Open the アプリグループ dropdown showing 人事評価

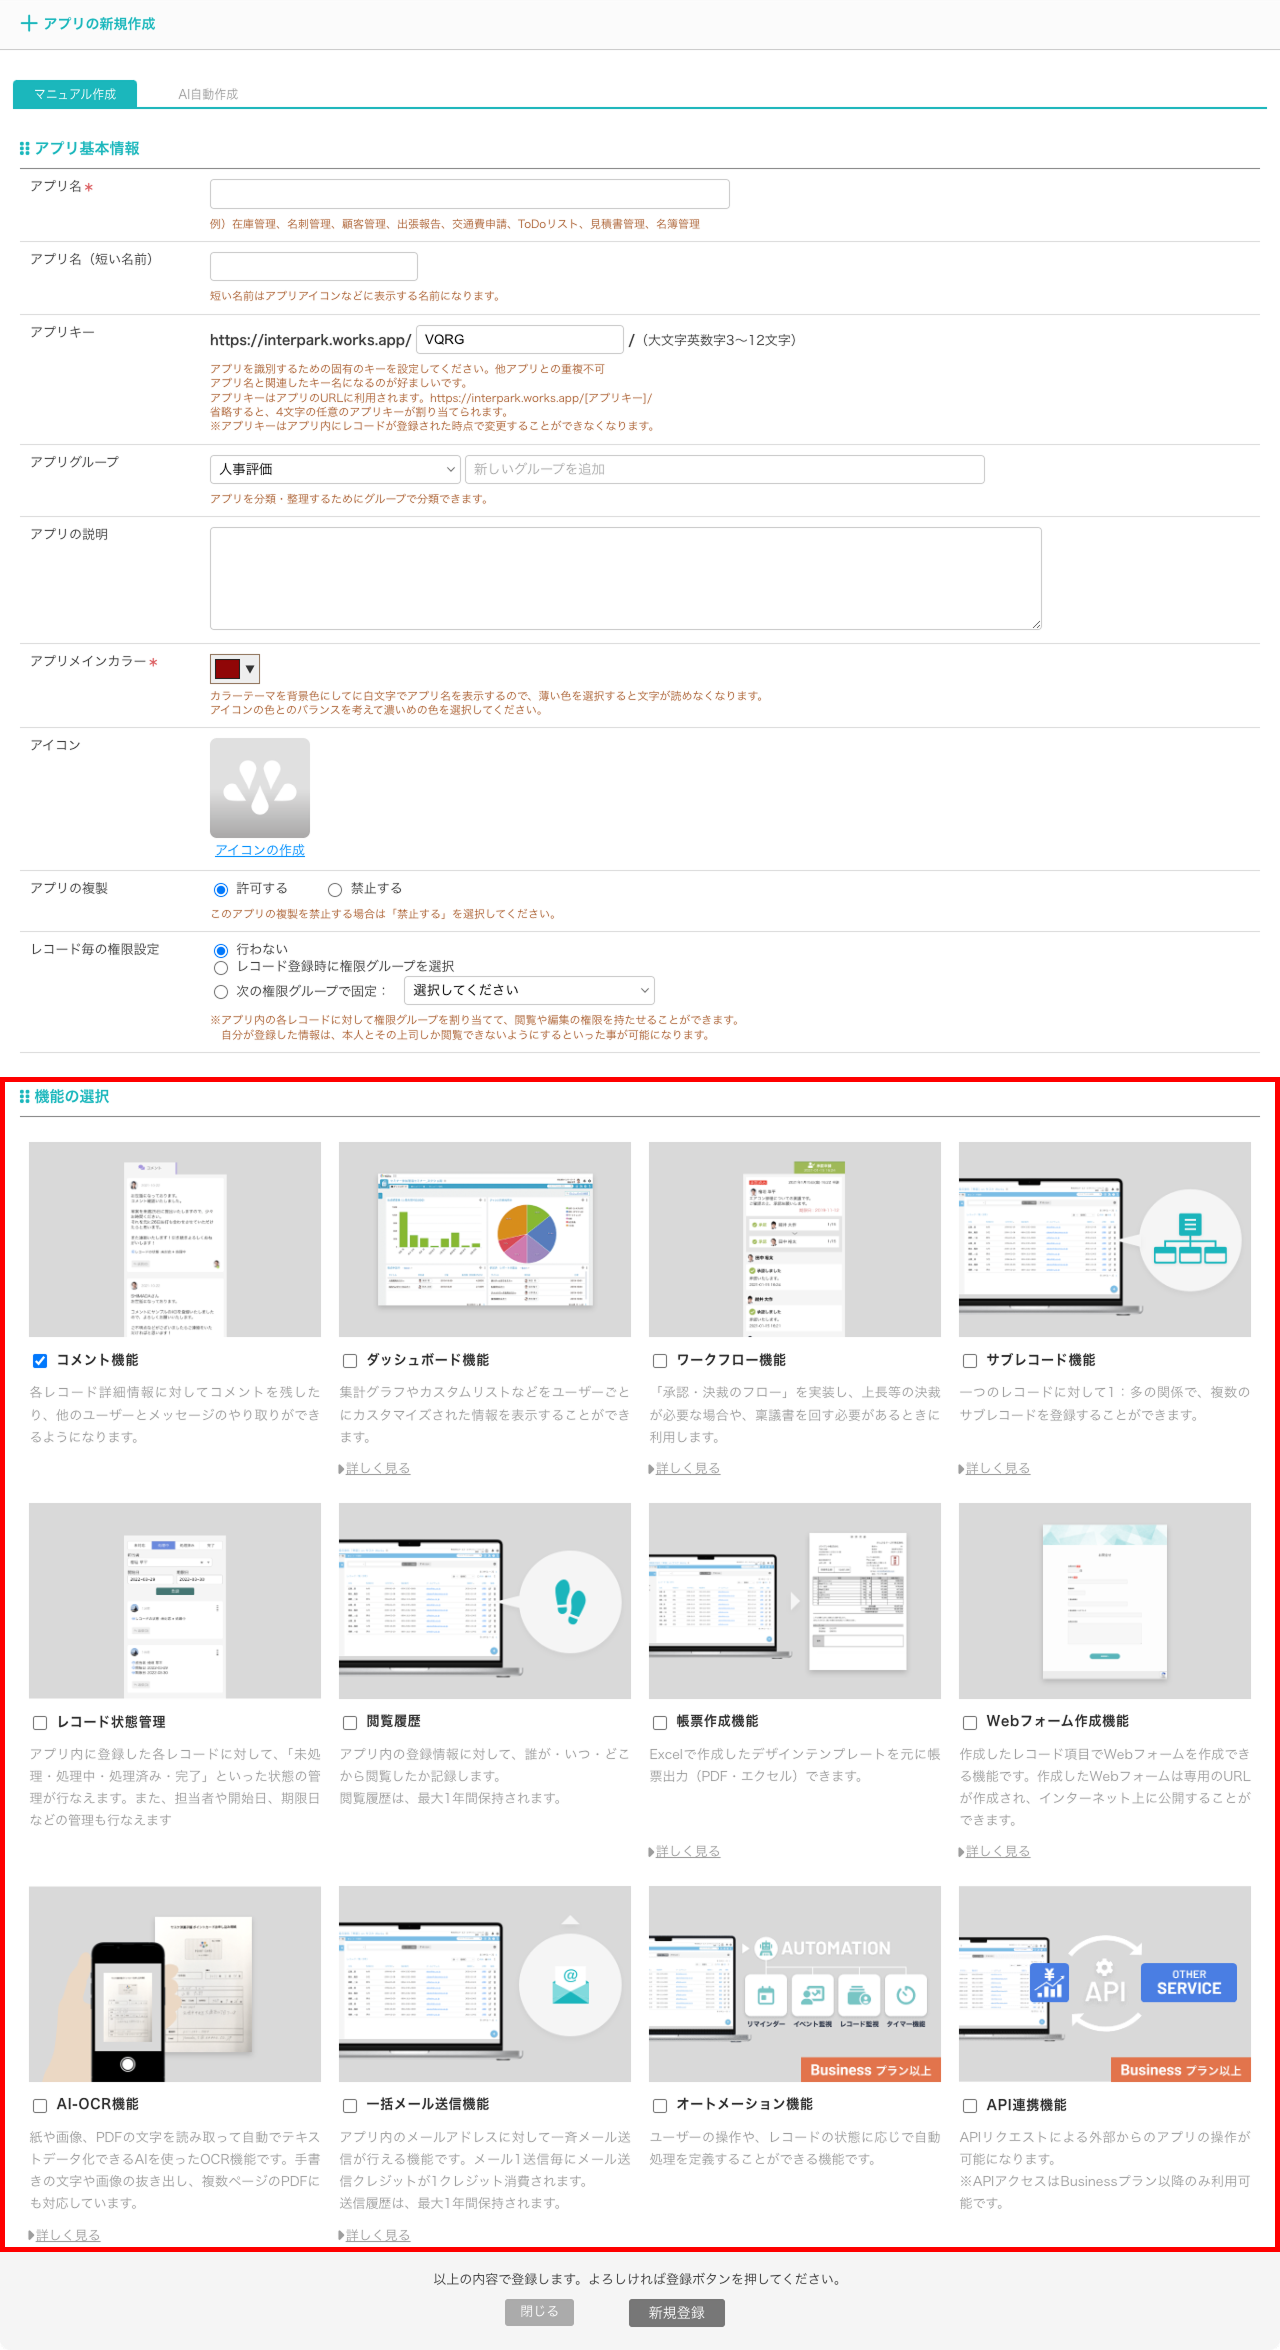335,469
